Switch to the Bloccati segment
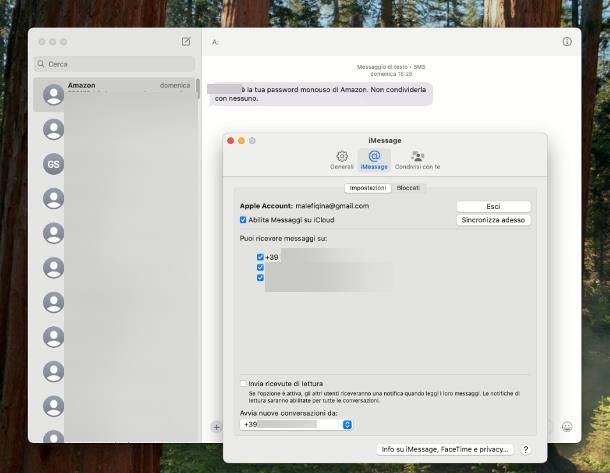Screen dimensions: 610x473 408,188
